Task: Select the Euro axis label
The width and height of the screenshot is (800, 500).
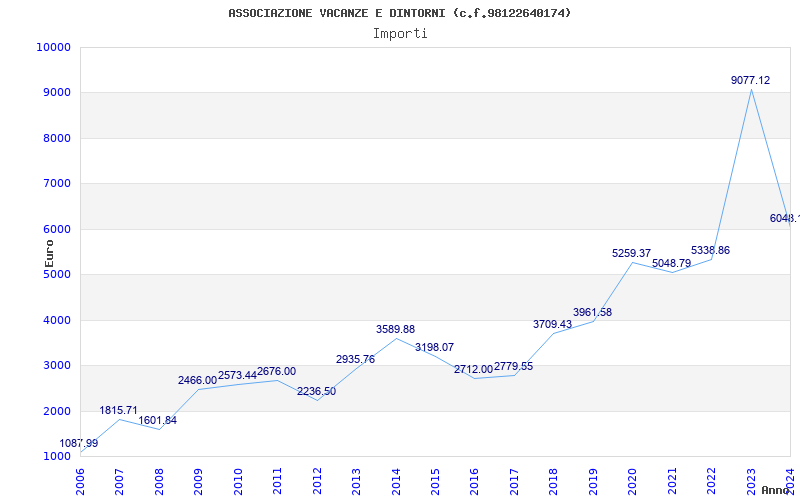Action: click(x=49, y=254)
